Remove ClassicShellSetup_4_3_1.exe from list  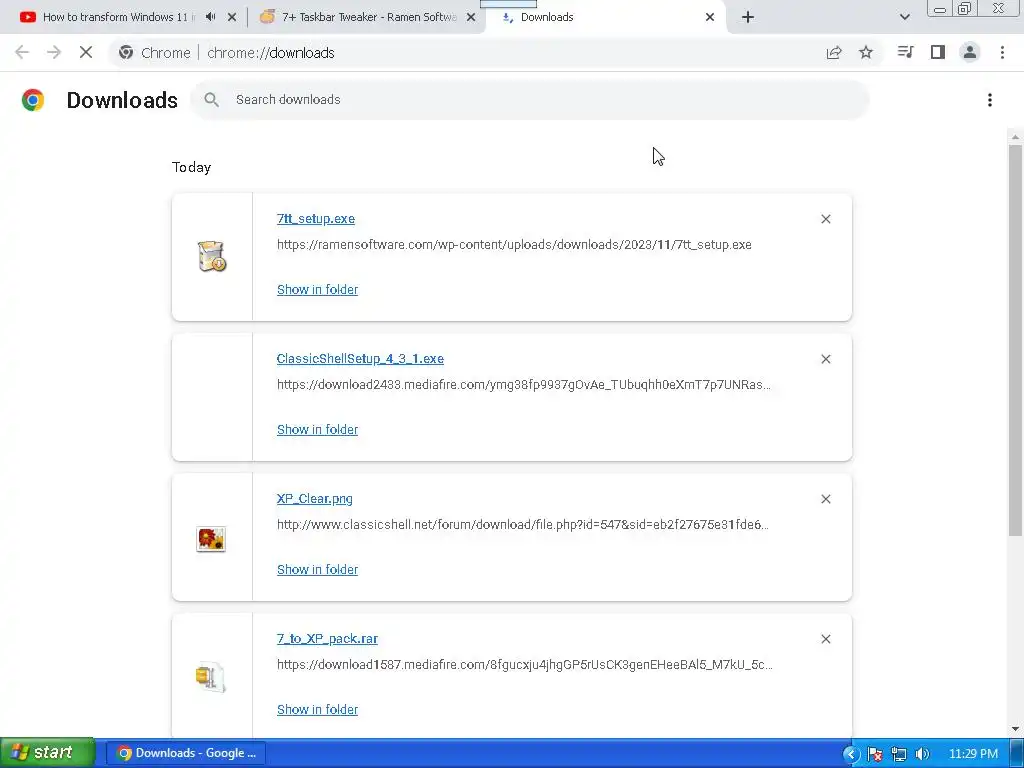click(x=825, y=359)
